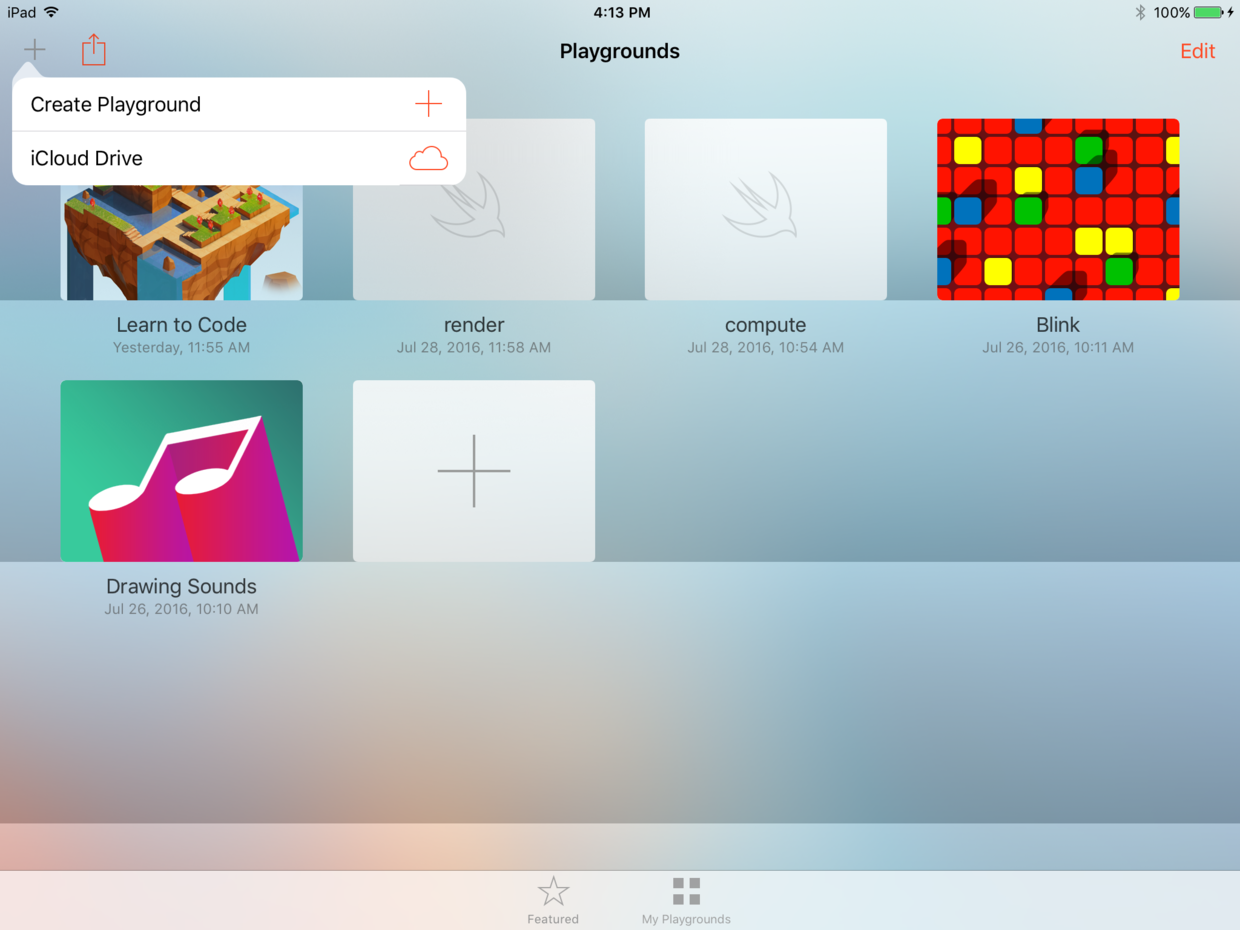This screenshot has width=1240, height=930.
Task: Choose iCloud Drive menu entry
Action: tap(239, 158)
